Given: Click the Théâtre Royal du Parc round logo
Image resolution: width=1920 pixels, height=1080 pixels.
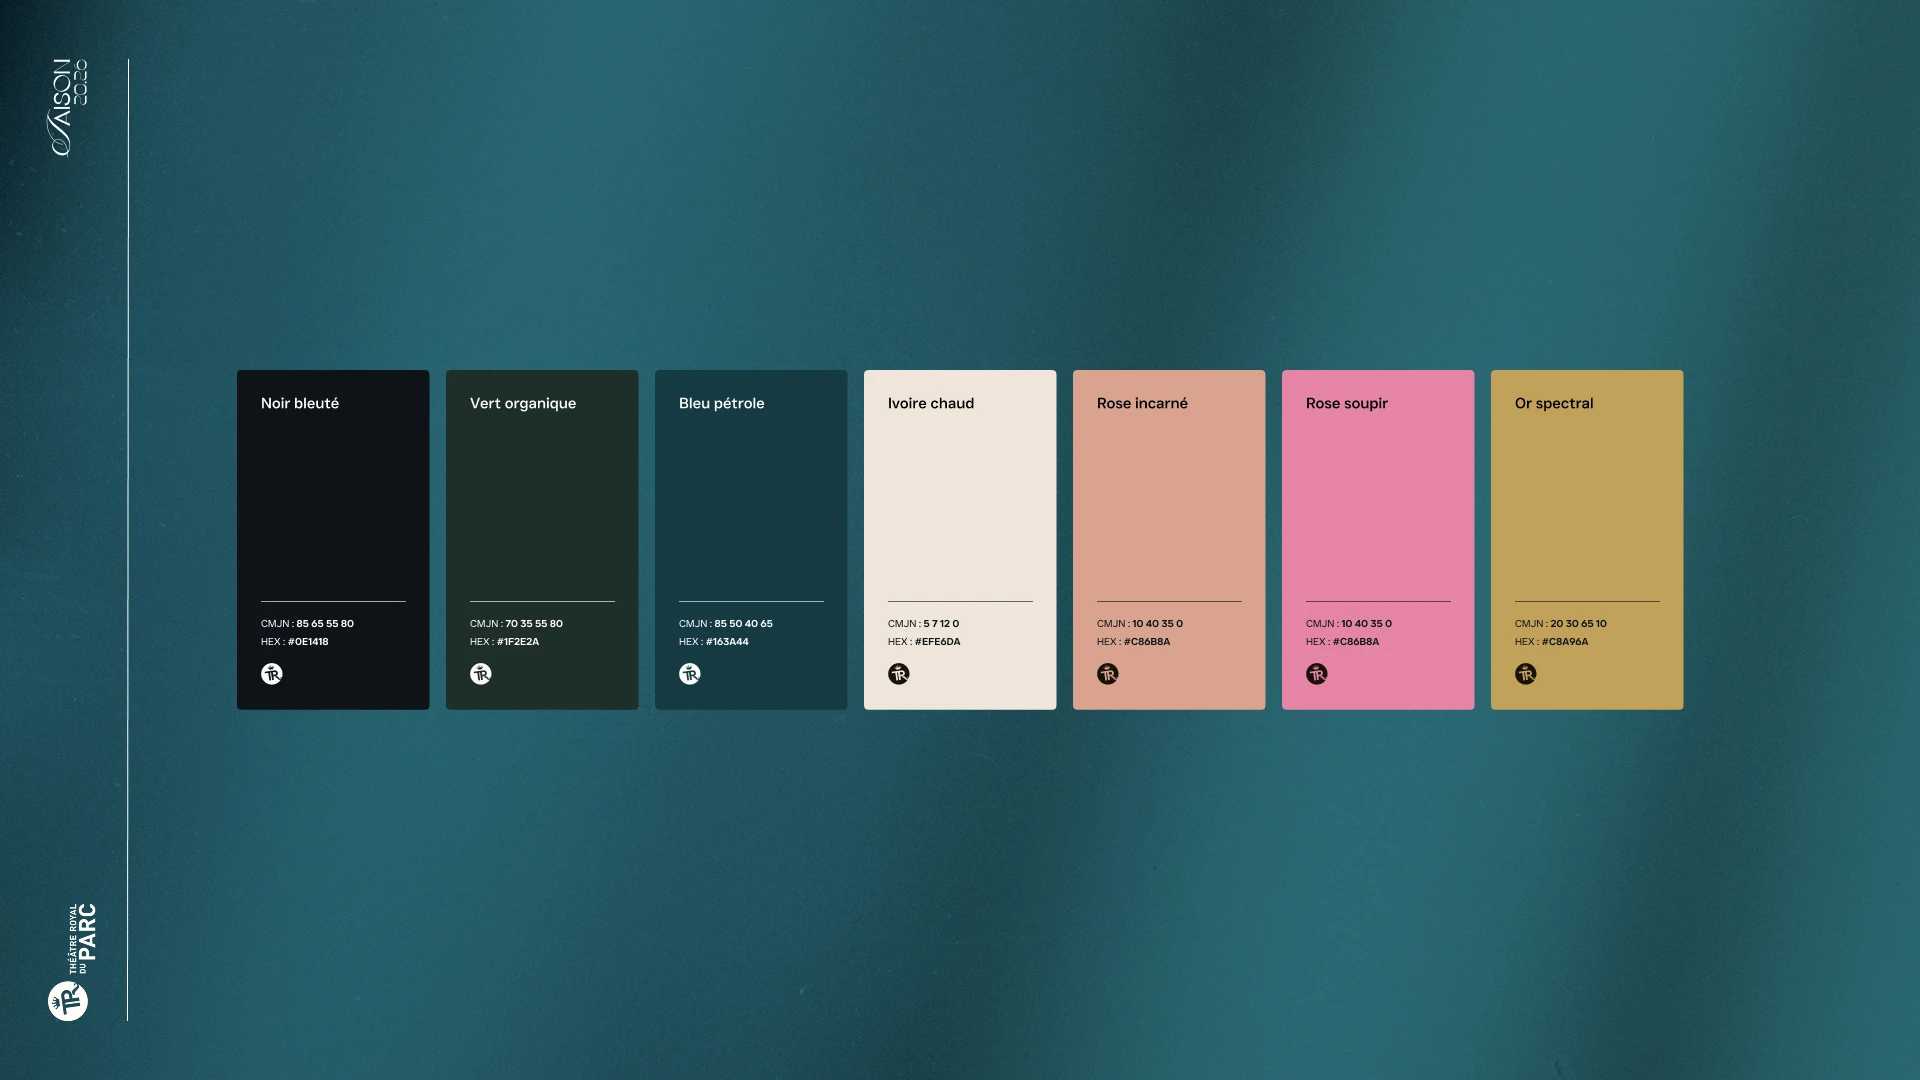Looking at the screenshot, I should click(x=68, y=1001).
